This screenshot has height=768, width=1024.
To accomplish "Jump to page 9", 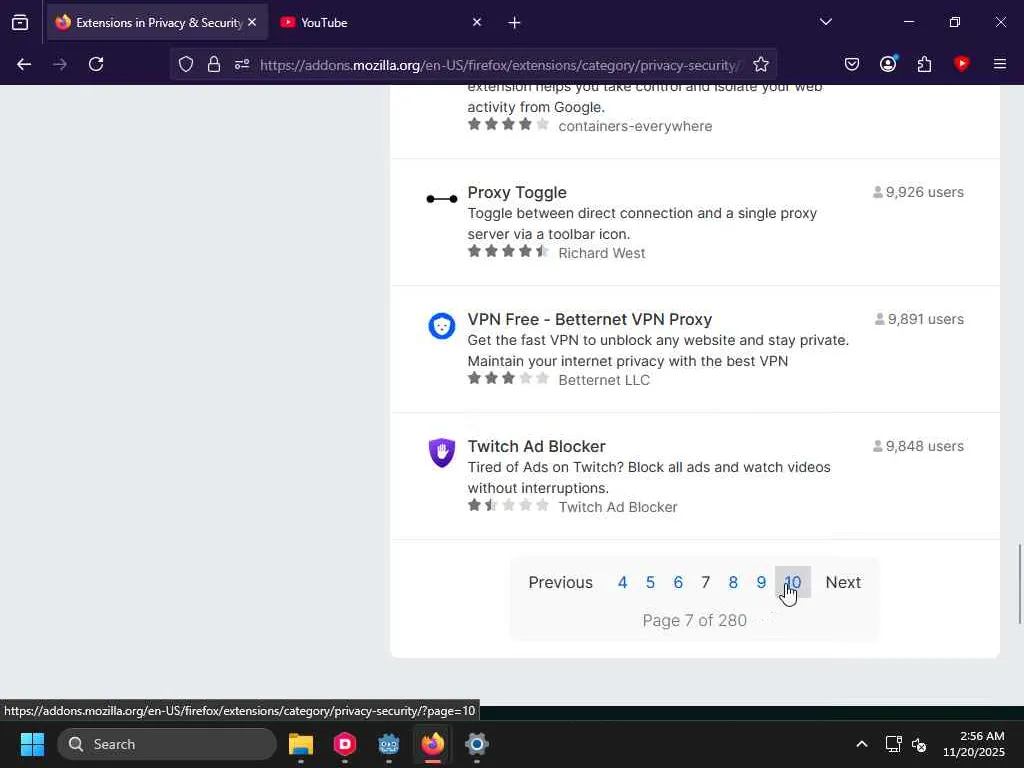I will tap(761, 583).
